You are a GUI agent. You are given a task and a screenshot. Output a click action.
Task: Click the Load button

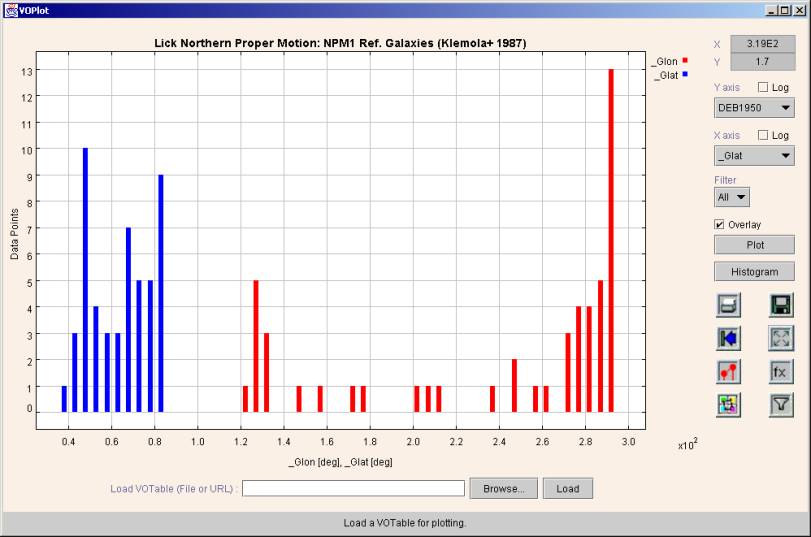567,488
